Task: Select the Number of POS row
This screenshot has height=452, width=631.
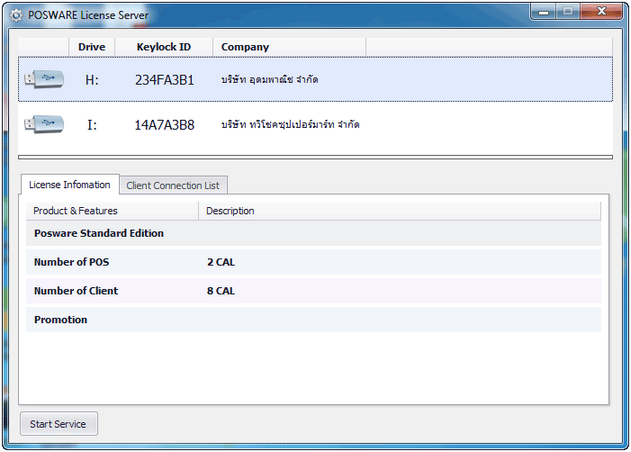Action: tap(71, 262)
